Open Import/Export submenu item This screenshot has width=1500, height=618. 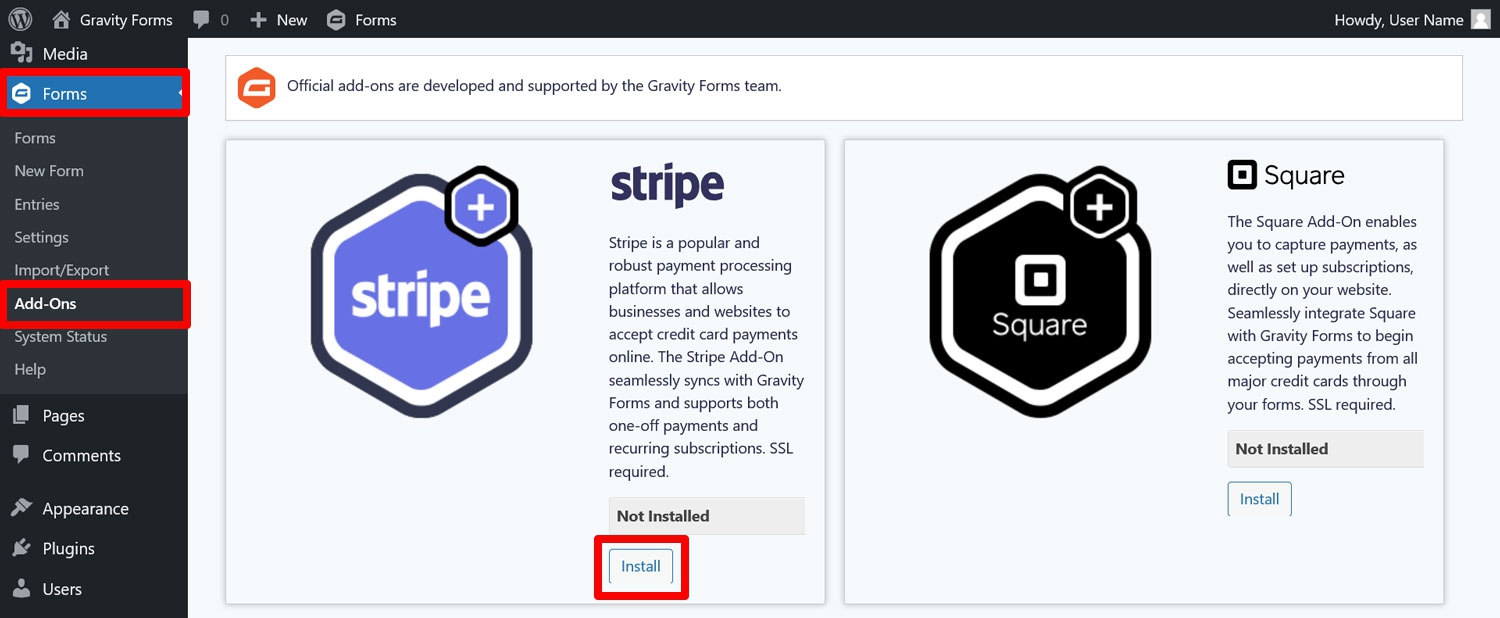coord(62,270)
